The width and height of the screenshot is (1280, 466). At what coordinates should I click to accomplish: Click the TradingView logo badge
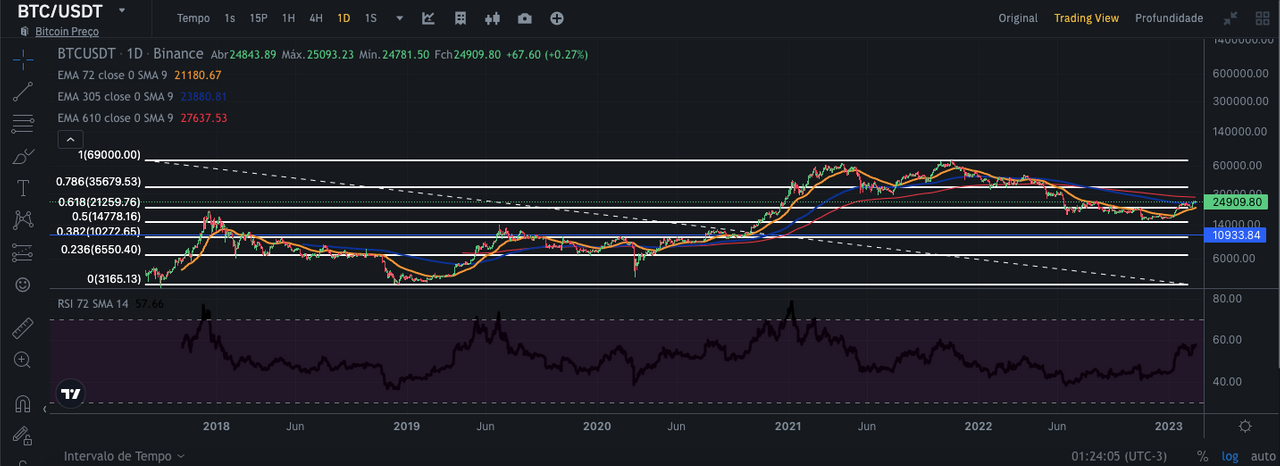pos(70,393)
